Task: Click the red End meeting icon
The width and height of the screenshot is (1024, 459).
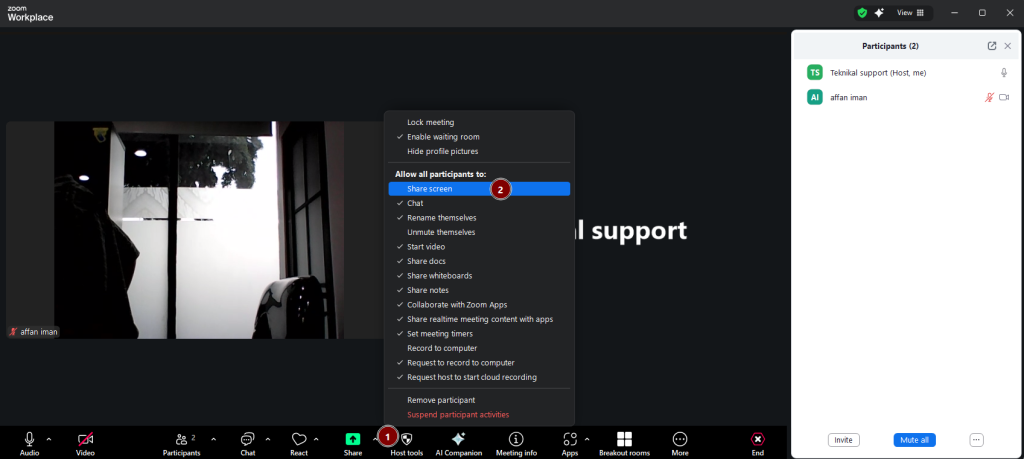Action: point(757,439)
